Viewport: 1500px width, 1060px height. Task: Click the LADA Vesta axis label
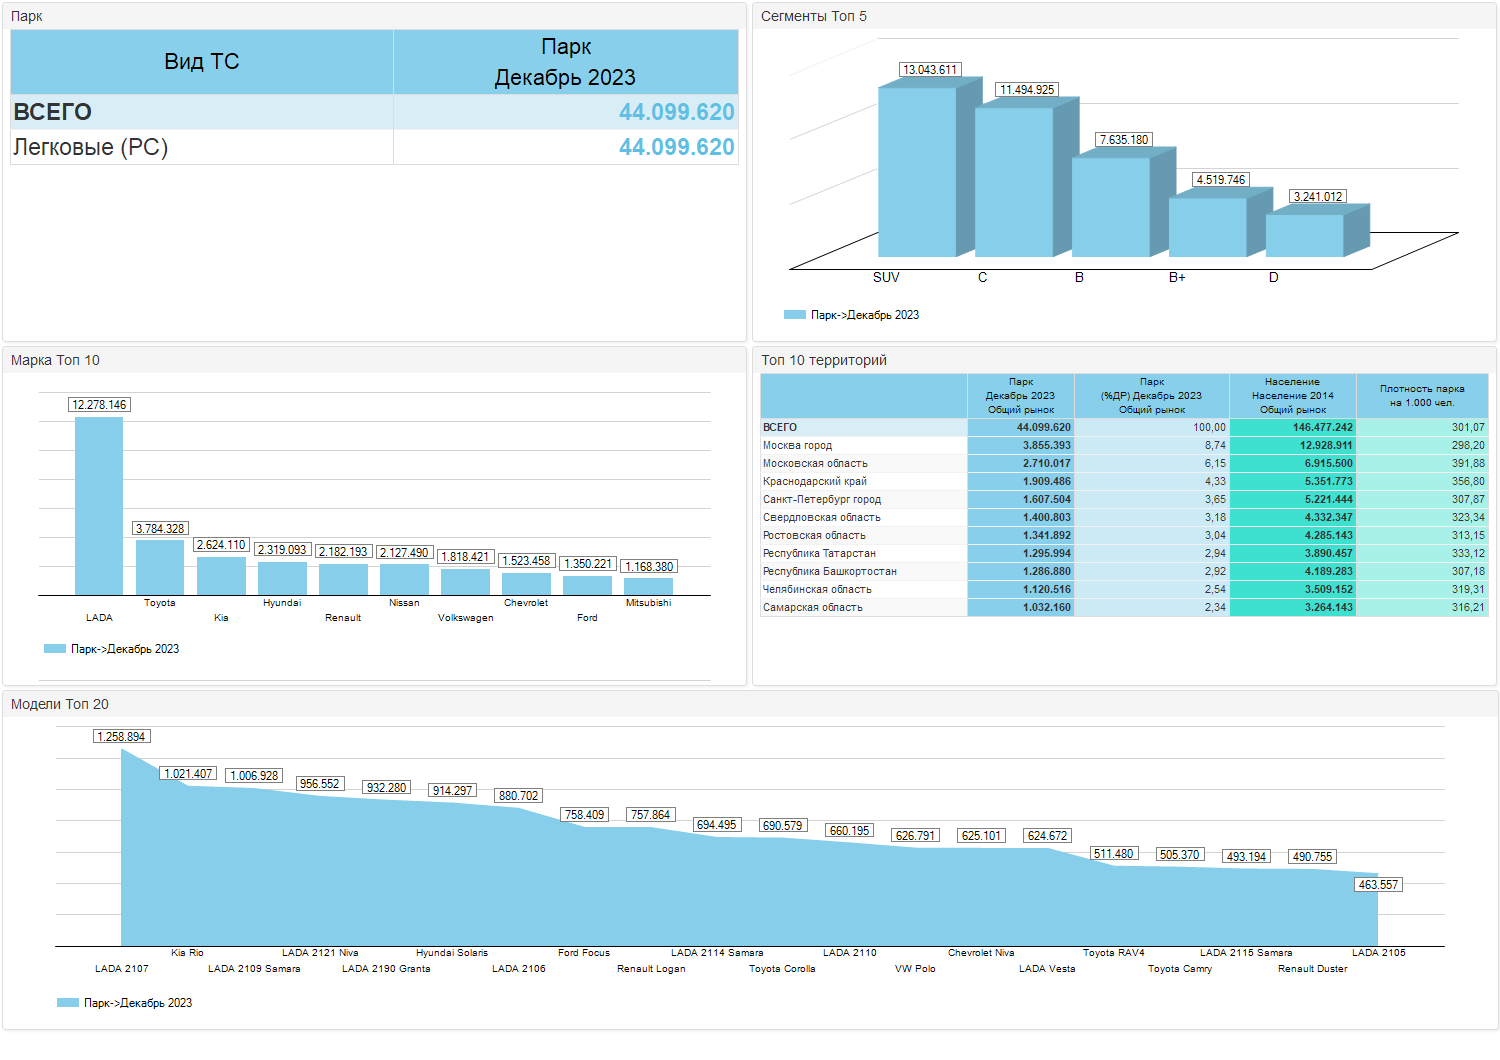(1047, 969)
